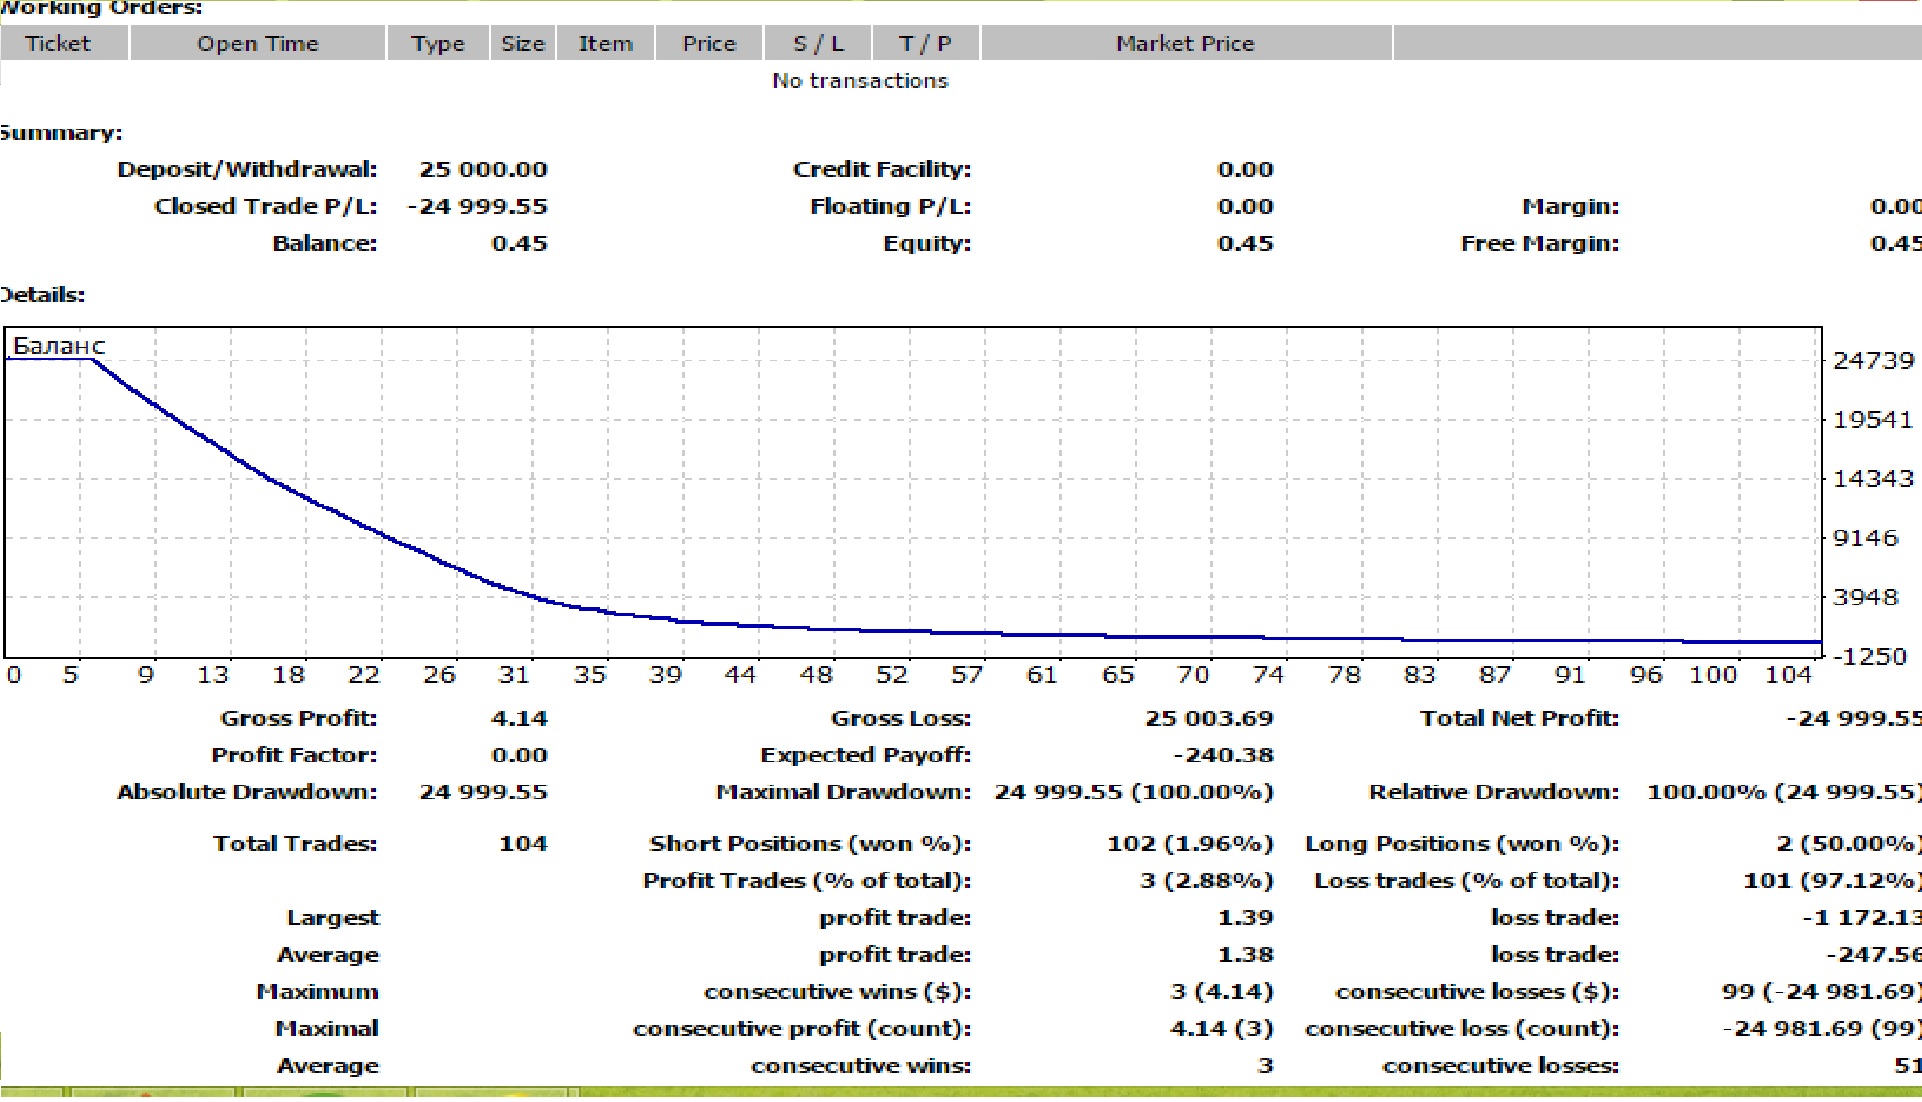The image size is (1922, 1102).
Task: Click the Details section heading
Action: click(42, 295)
